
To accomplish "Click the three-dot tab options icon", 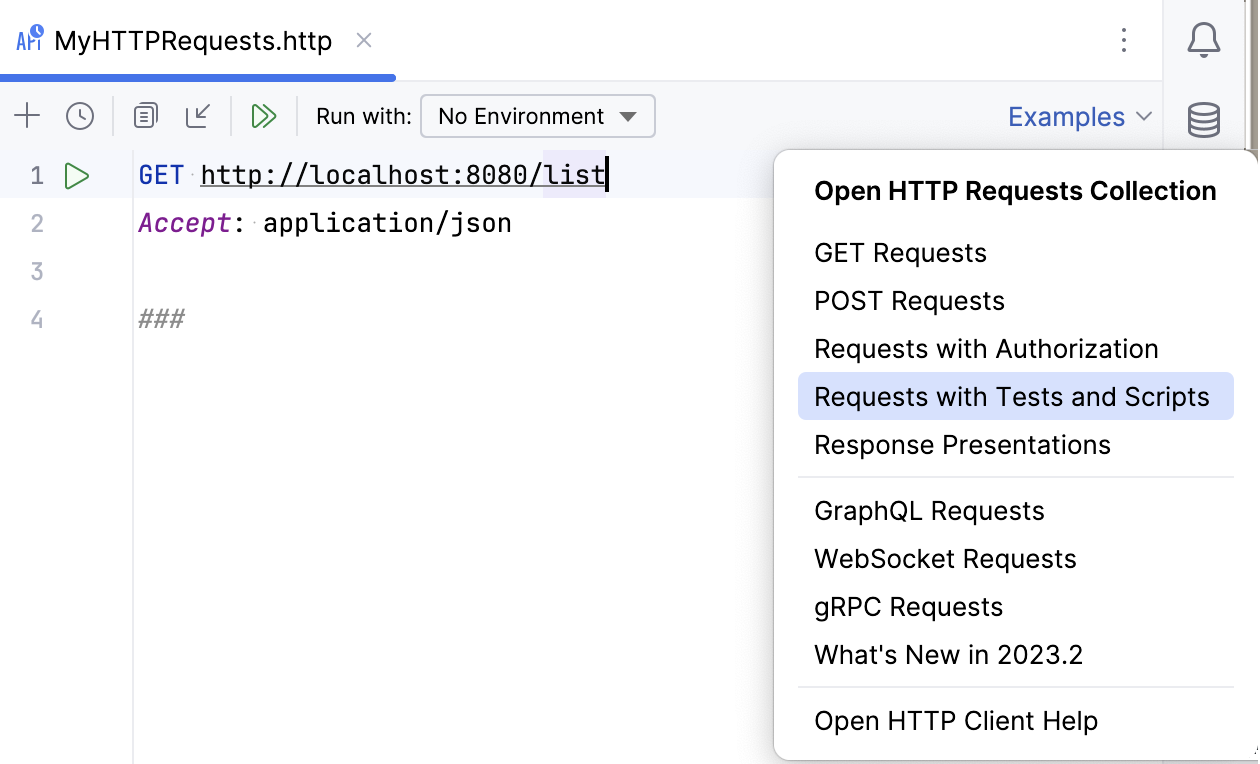I will coord(1124,41).
